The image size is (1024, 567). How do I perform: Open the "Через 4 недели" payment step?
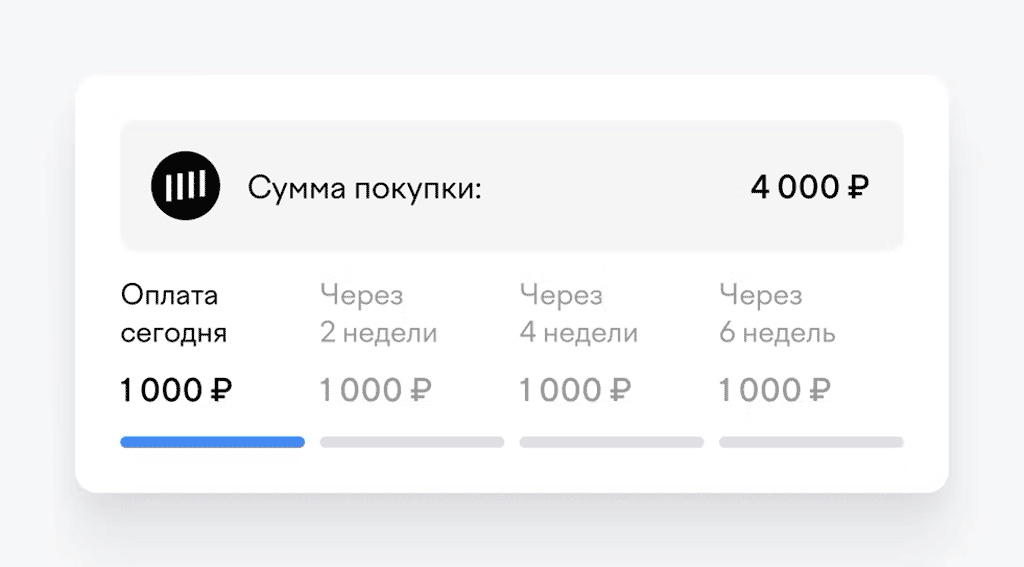[578, 314]
